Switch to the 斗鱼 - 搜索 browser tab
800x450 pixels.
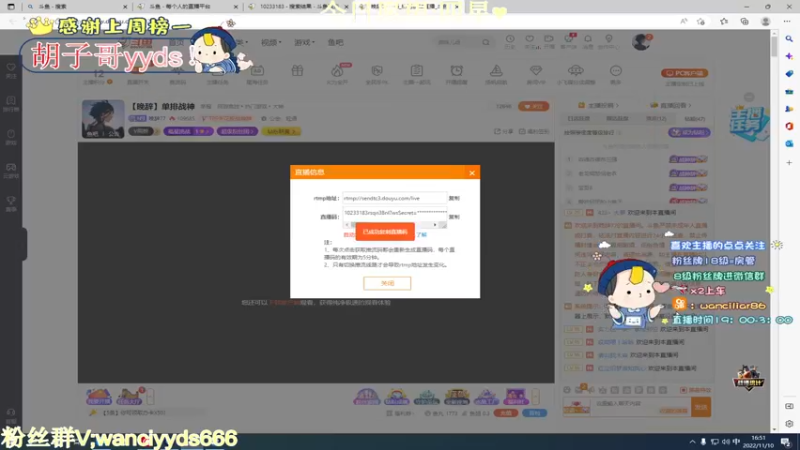point(77,7)
